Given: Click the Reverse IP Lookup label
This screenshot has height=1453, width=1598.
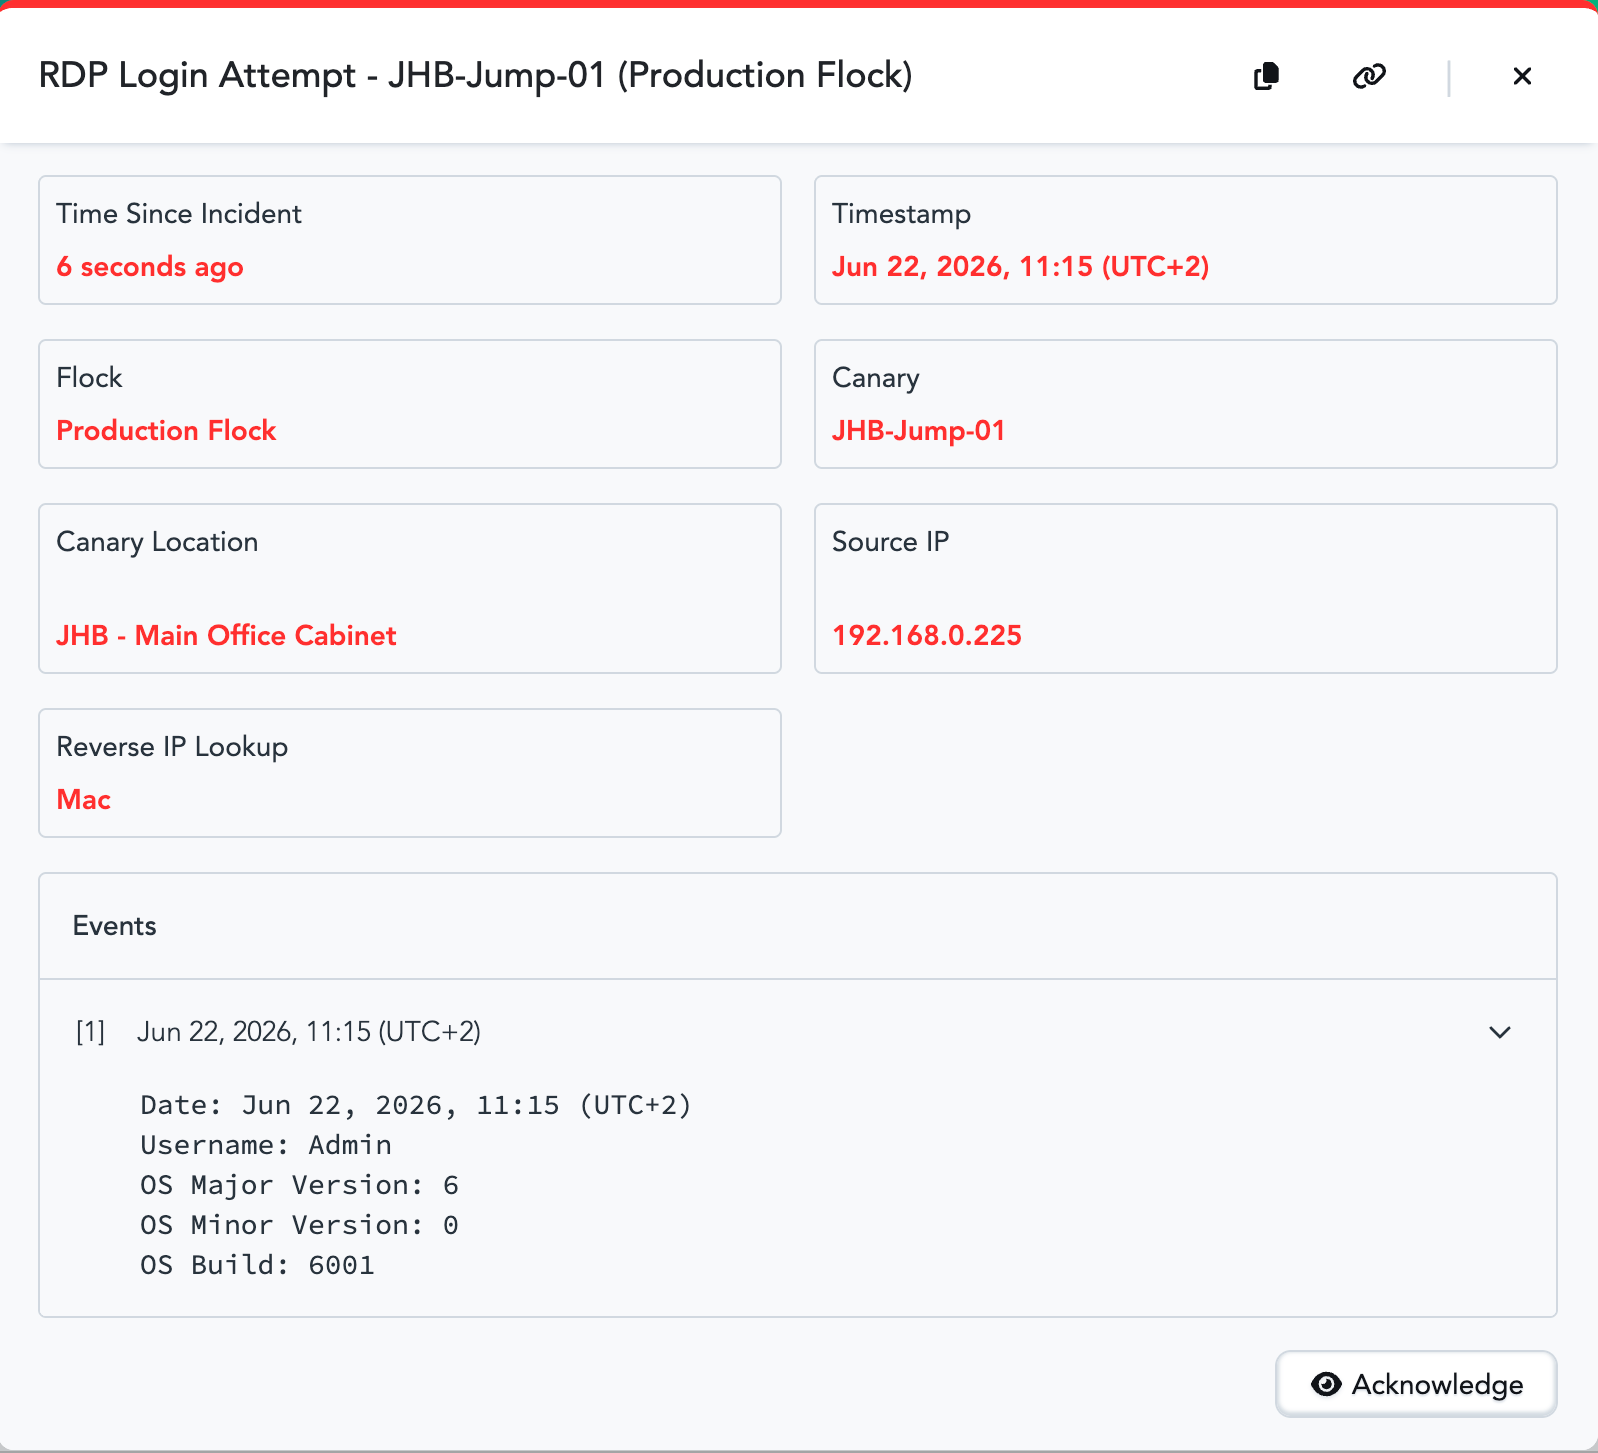Looking at the screenshot, I should pos(172,747).
